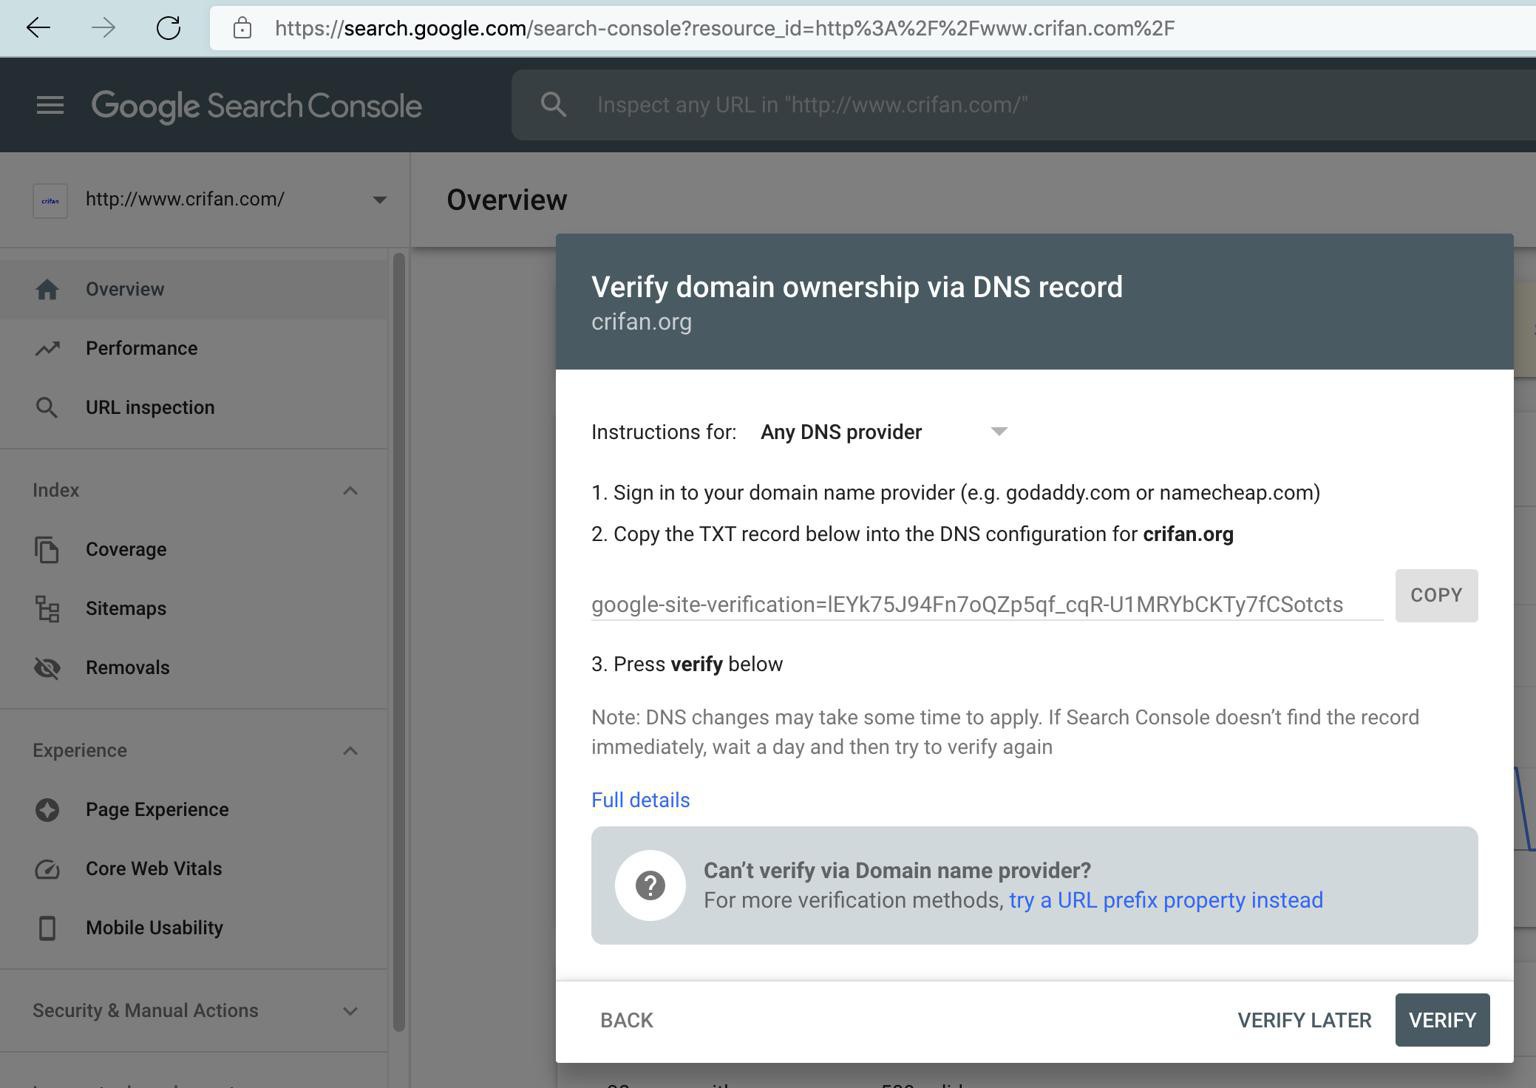
Task: Click the Removals crossed-eye icon
Action: click(x=47, y=668)
